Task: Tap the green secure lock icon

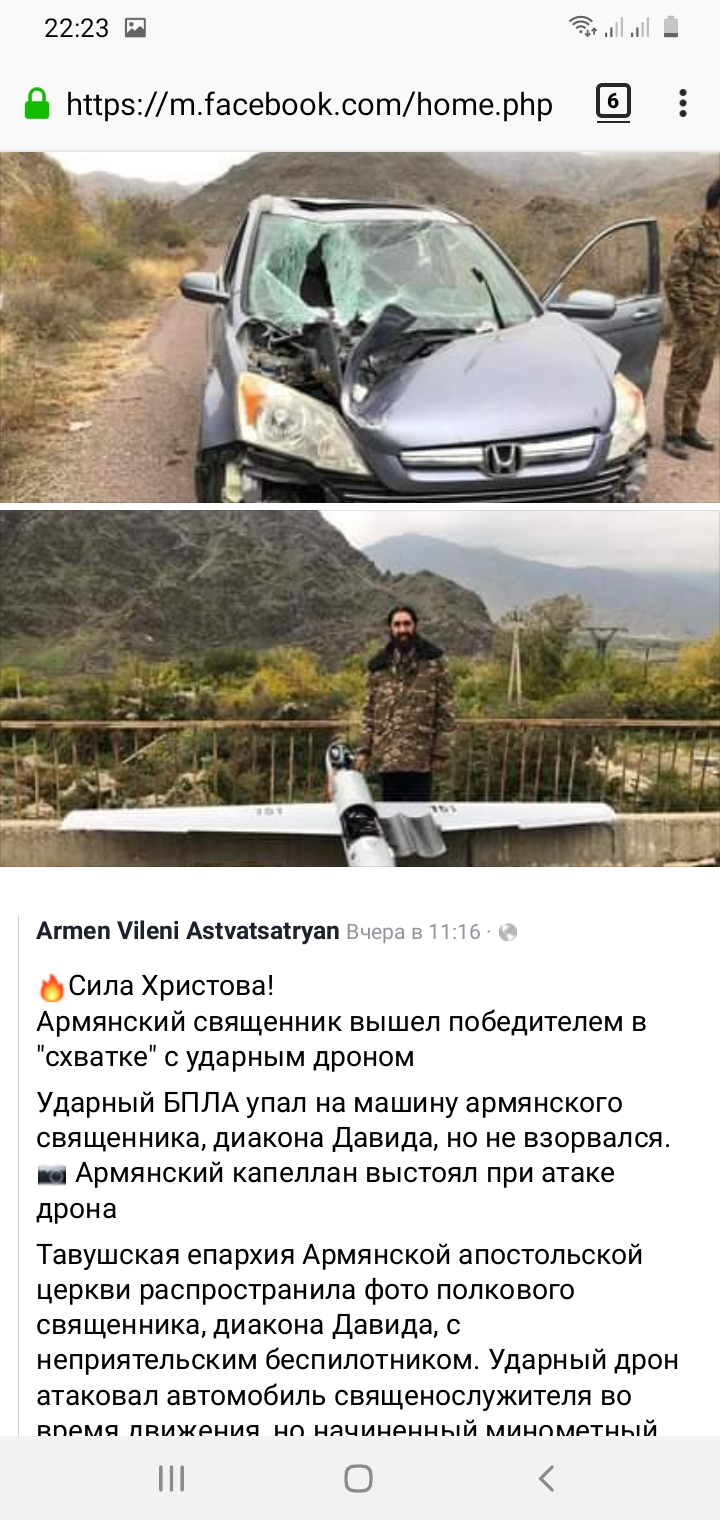Action: [37, 104]
